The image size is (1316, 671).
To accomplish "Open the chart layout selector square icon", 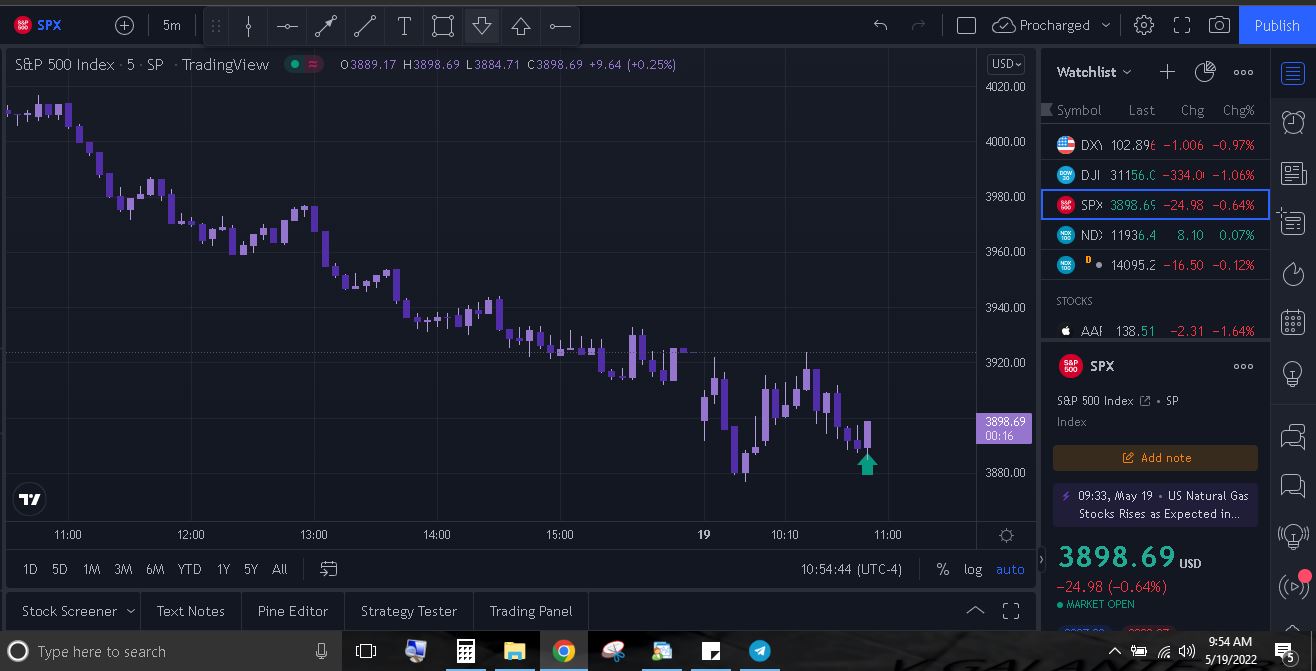I will [x=966, y=25].
